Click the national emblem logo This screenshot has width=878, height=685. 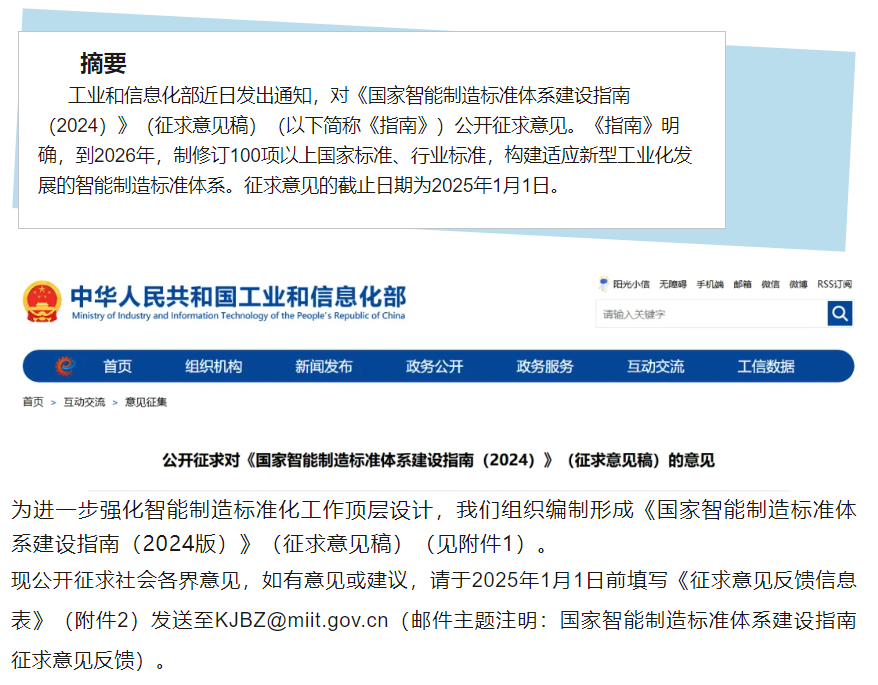click(42, 301)
